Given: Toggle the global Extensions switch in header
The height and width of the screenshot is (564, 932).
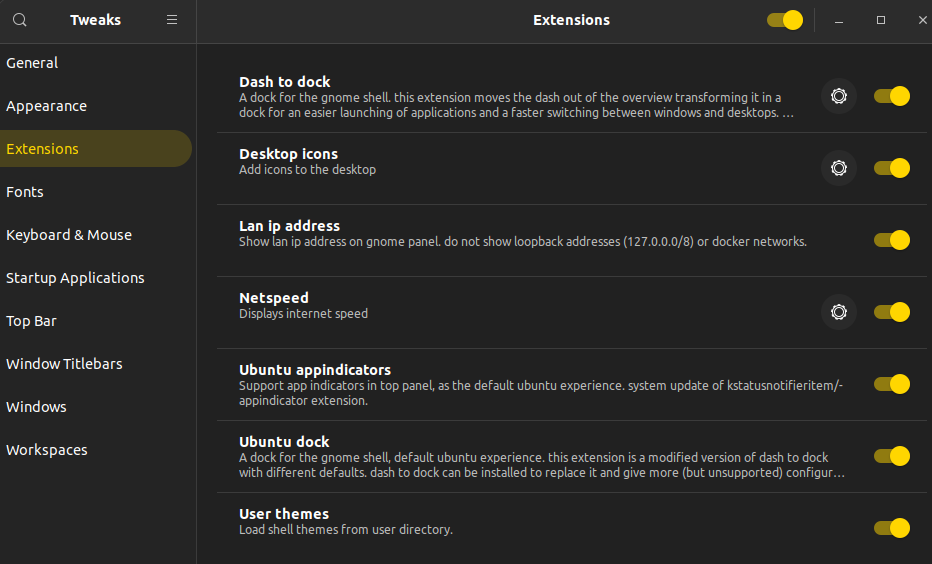Looking at the screenshot, I should click(785, 20).
